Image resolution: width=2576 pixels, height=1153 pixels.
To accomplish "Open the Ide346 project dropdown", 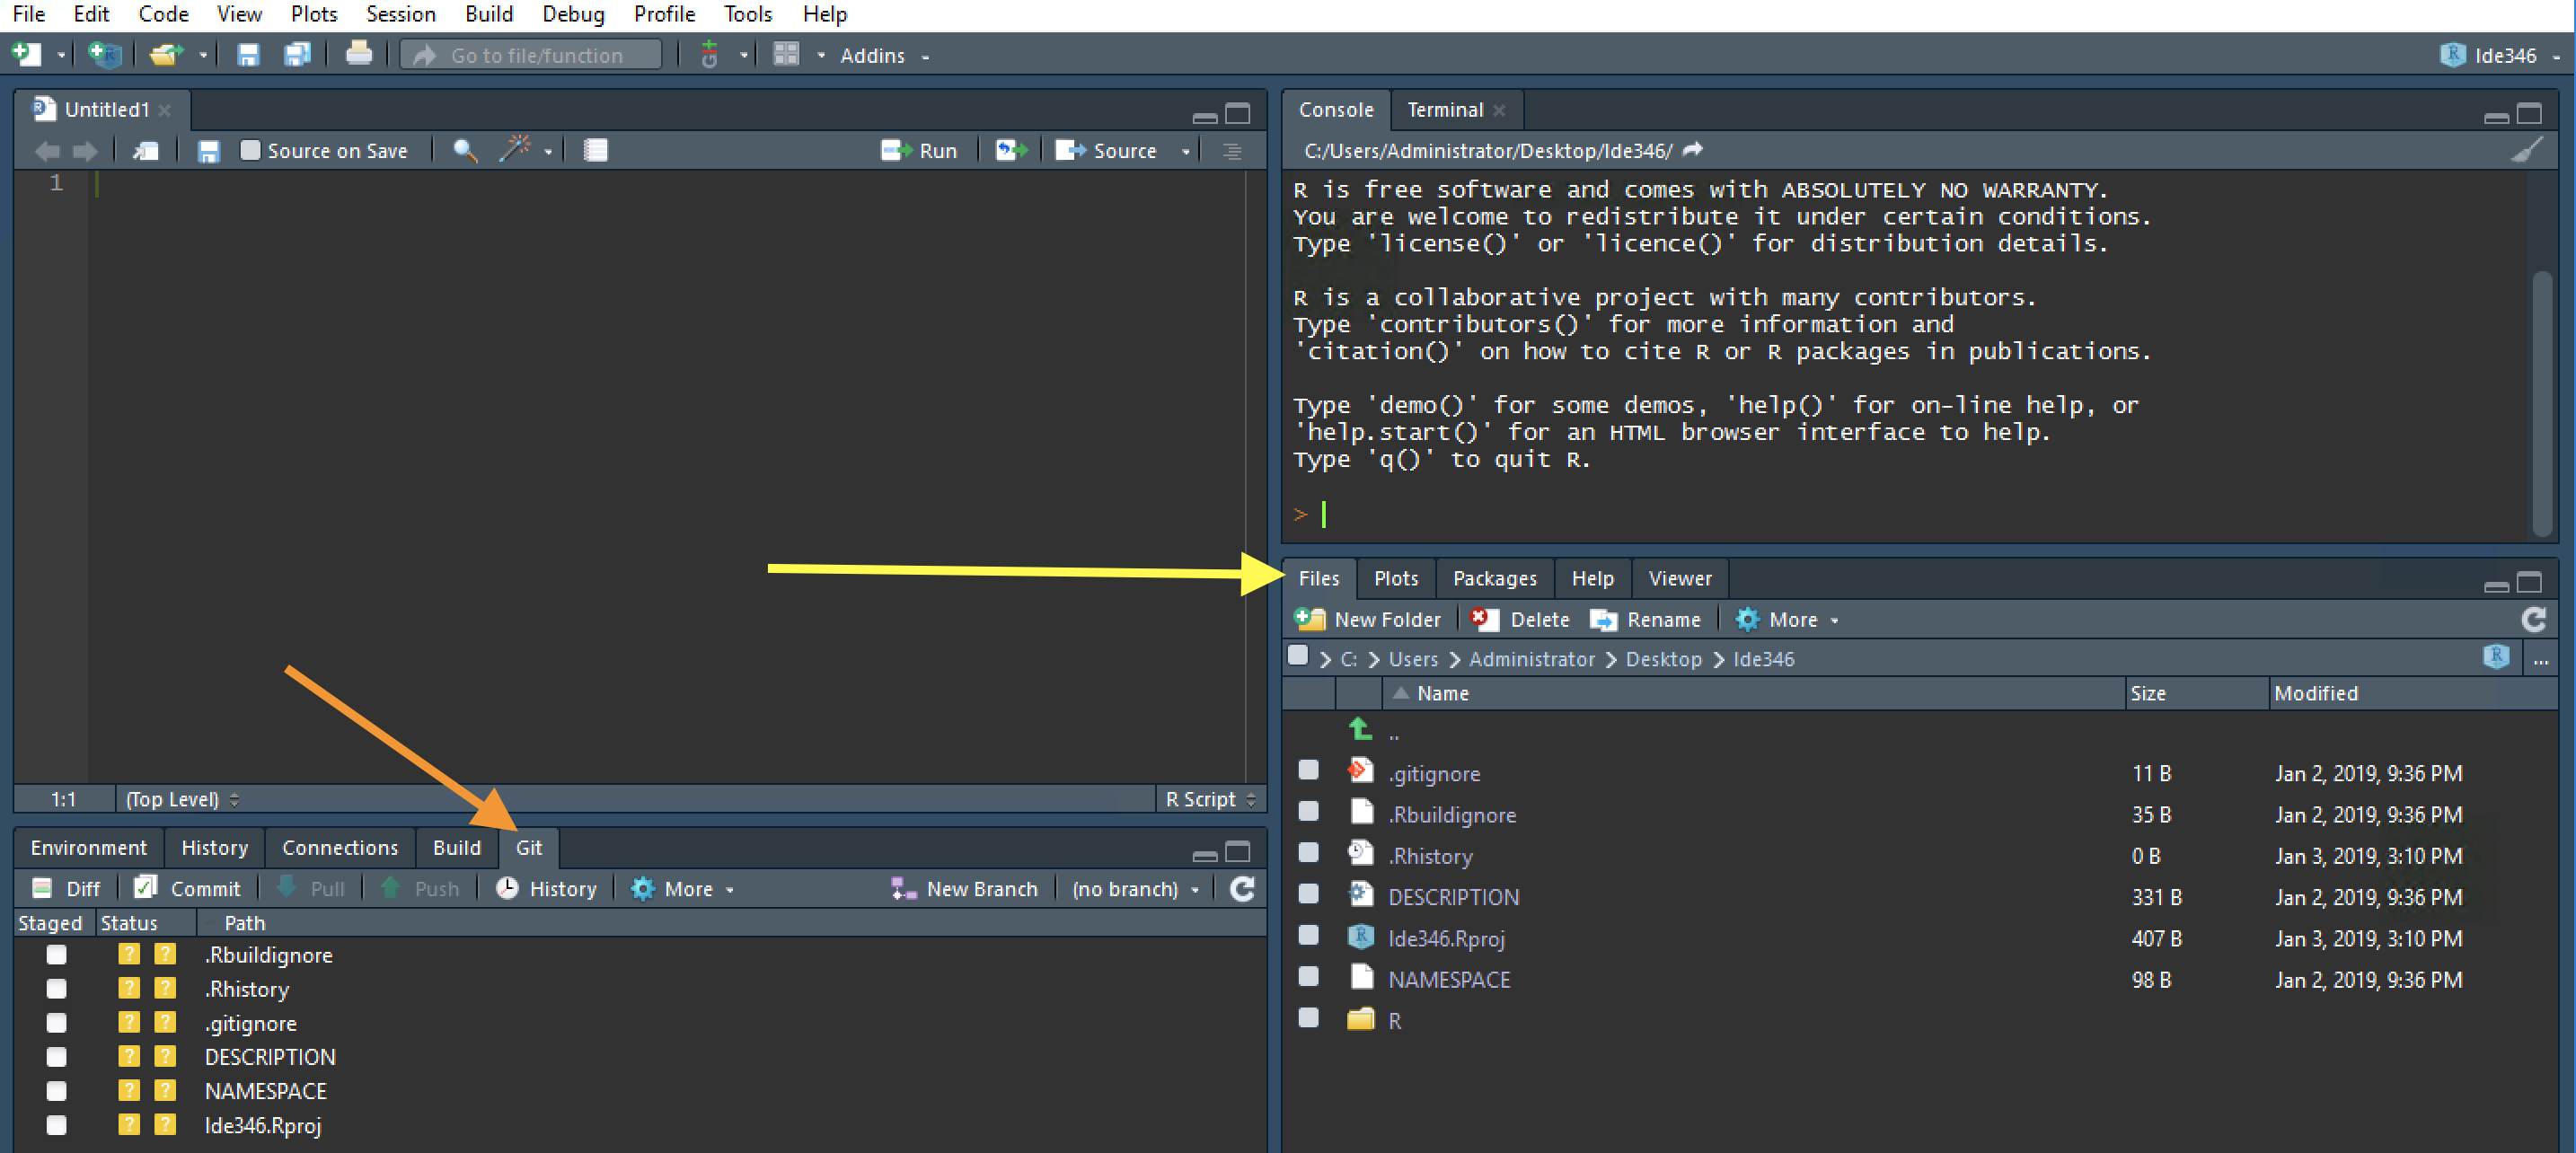I will [2501, 56].
